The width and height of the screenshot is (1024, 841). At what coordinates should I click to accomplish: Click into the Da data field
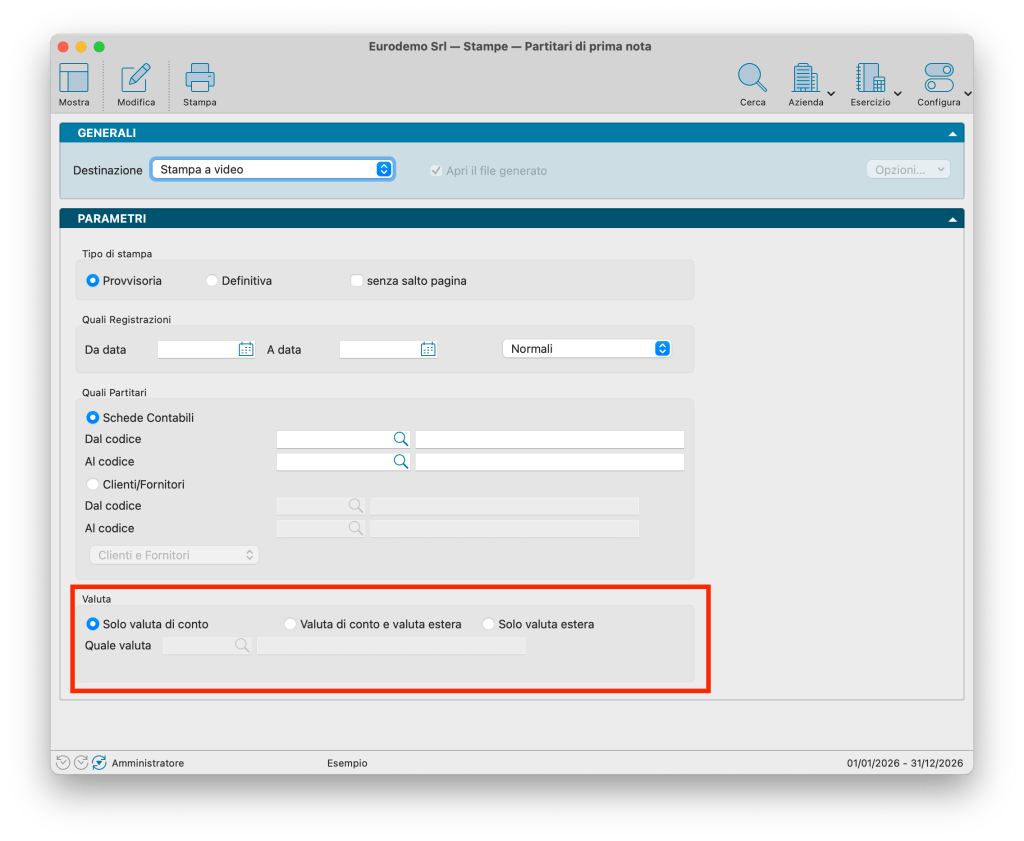tap(197, 349)
